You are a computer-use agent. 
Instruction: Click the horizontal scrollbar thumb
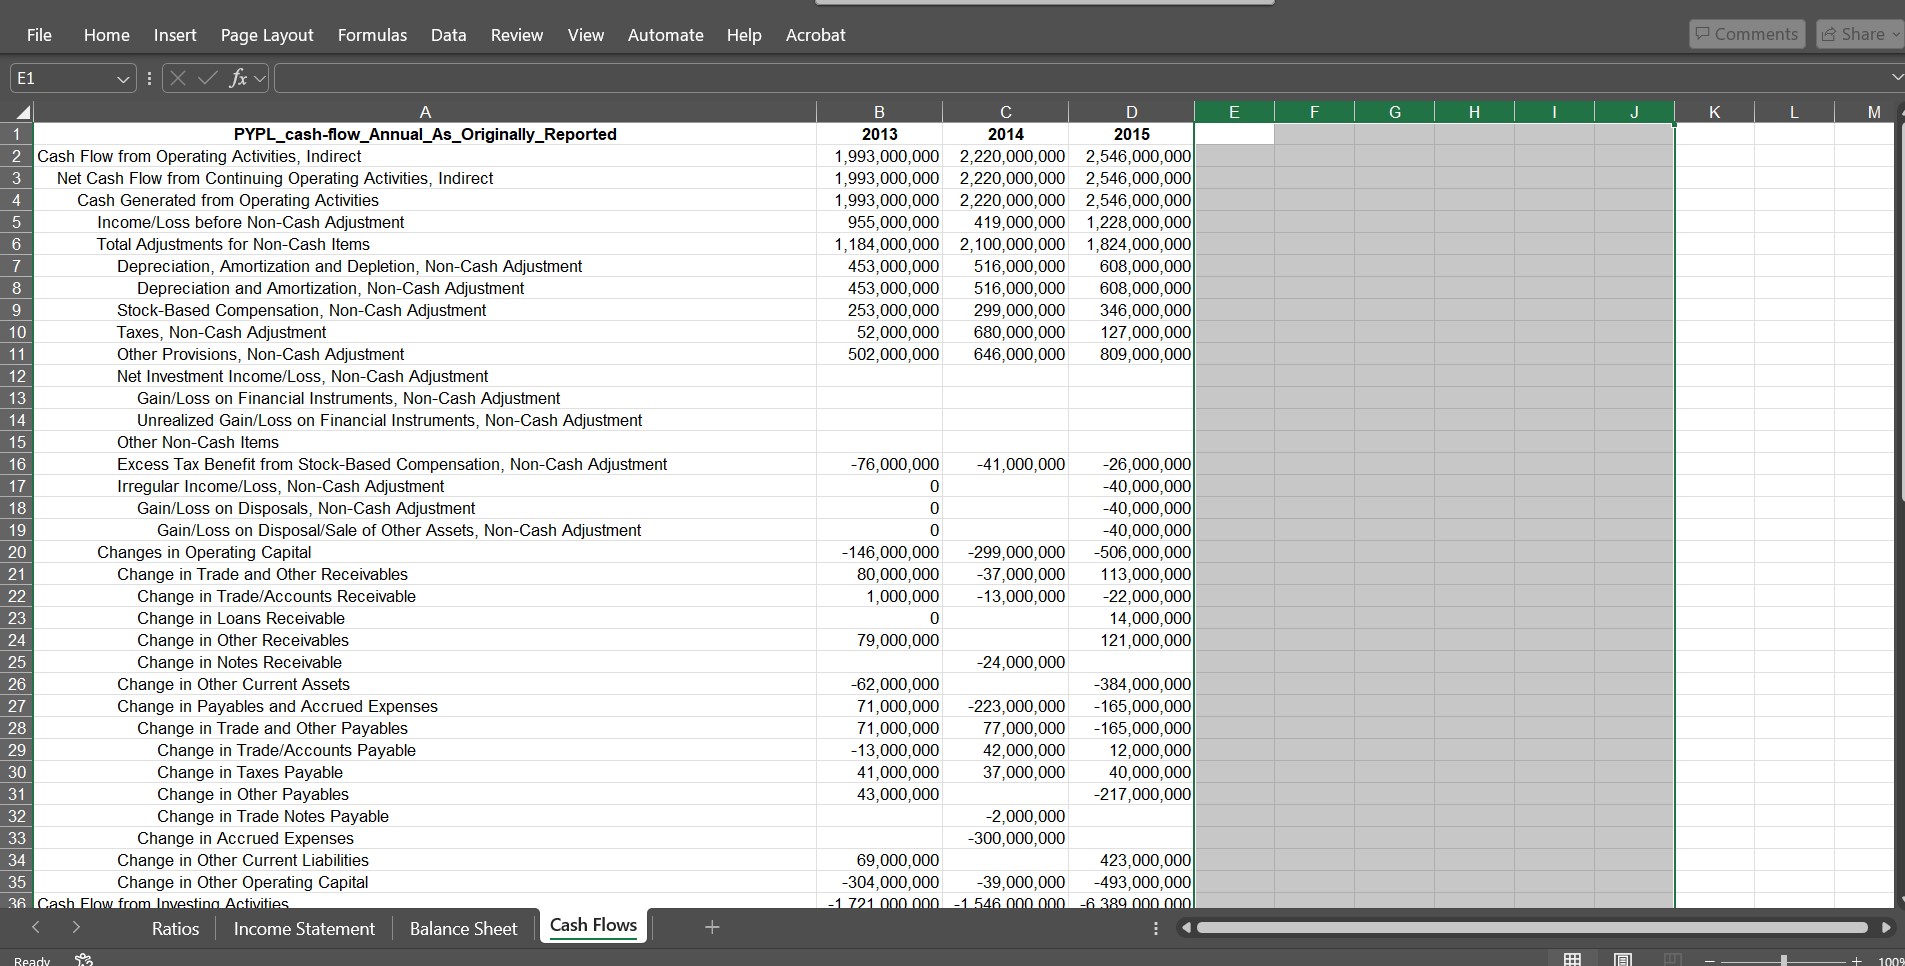click(x=1532, y=928)
